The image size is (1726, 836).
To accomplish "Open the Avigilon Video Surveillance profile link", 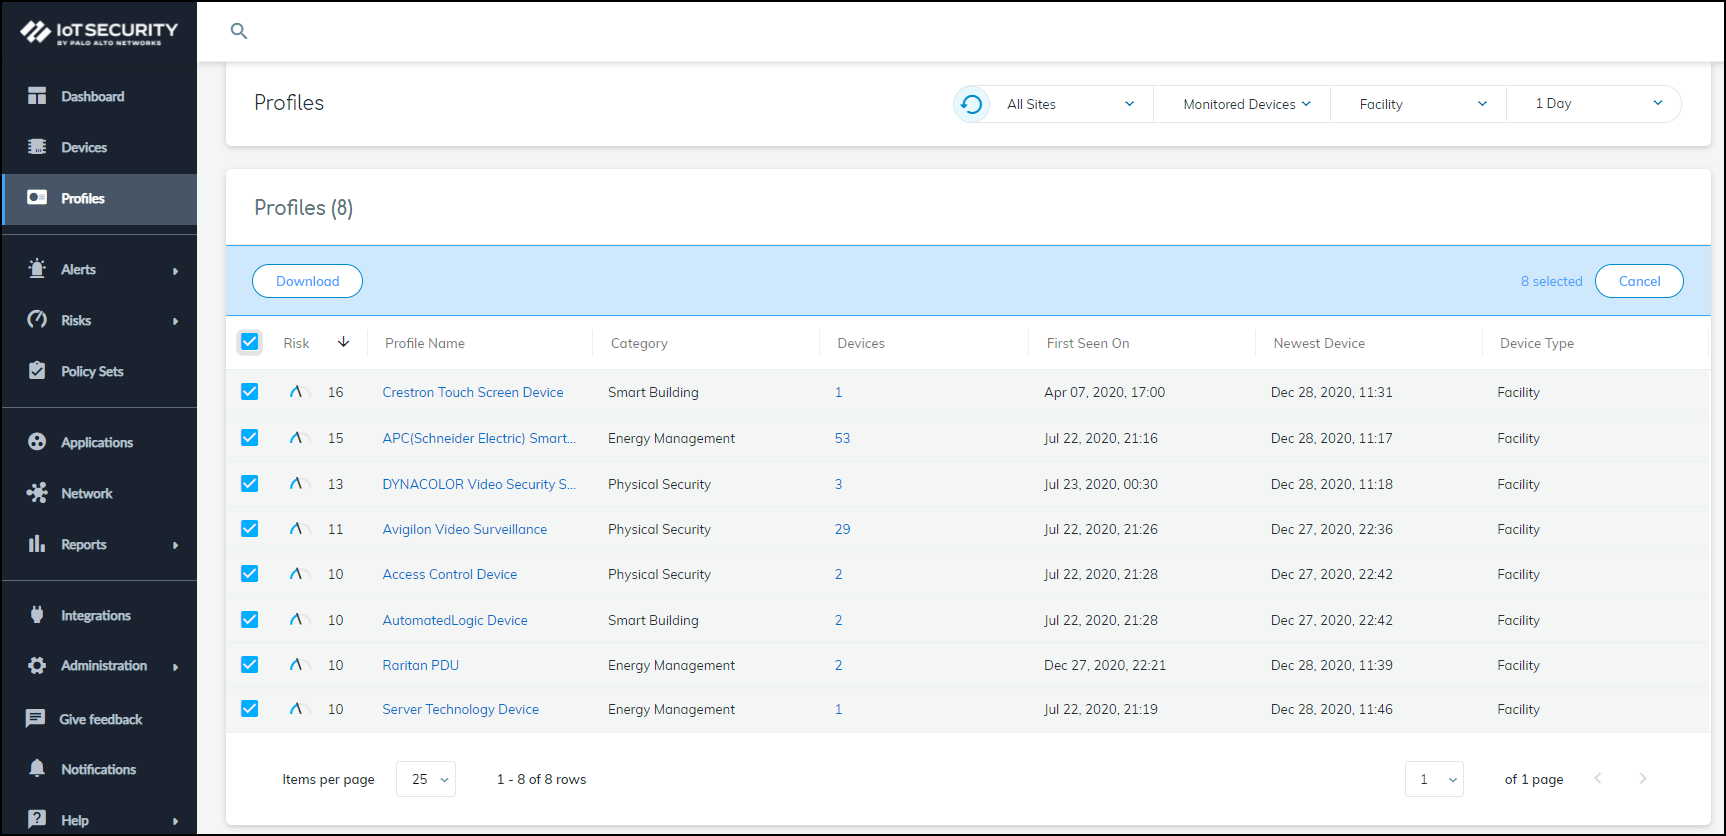I will tap(464, 529).
